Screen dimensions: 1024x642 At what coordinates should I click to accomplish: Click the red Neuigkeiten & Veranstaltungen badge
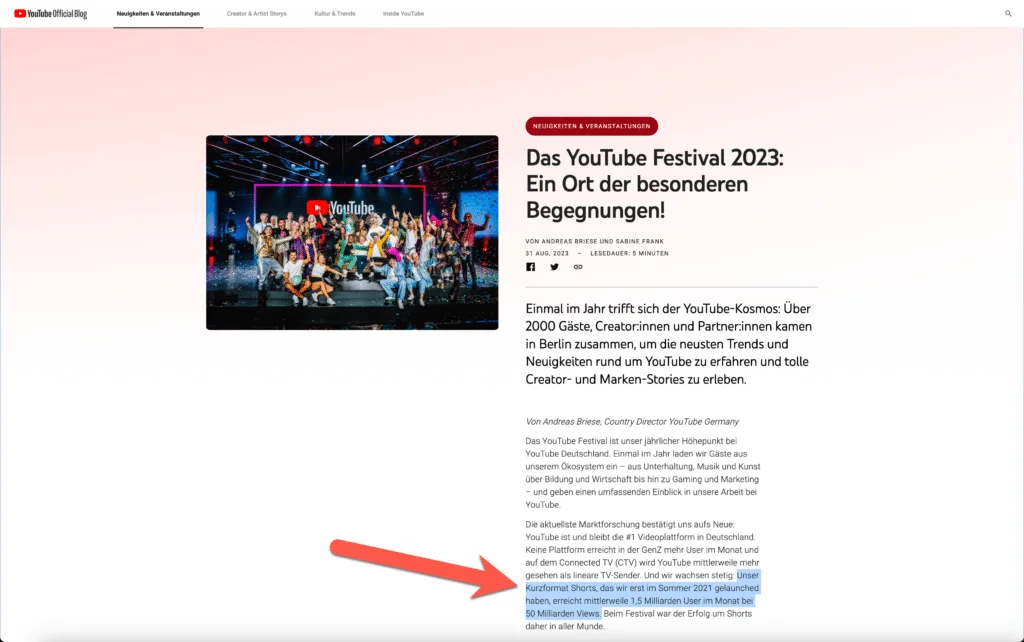click(591, 126)
